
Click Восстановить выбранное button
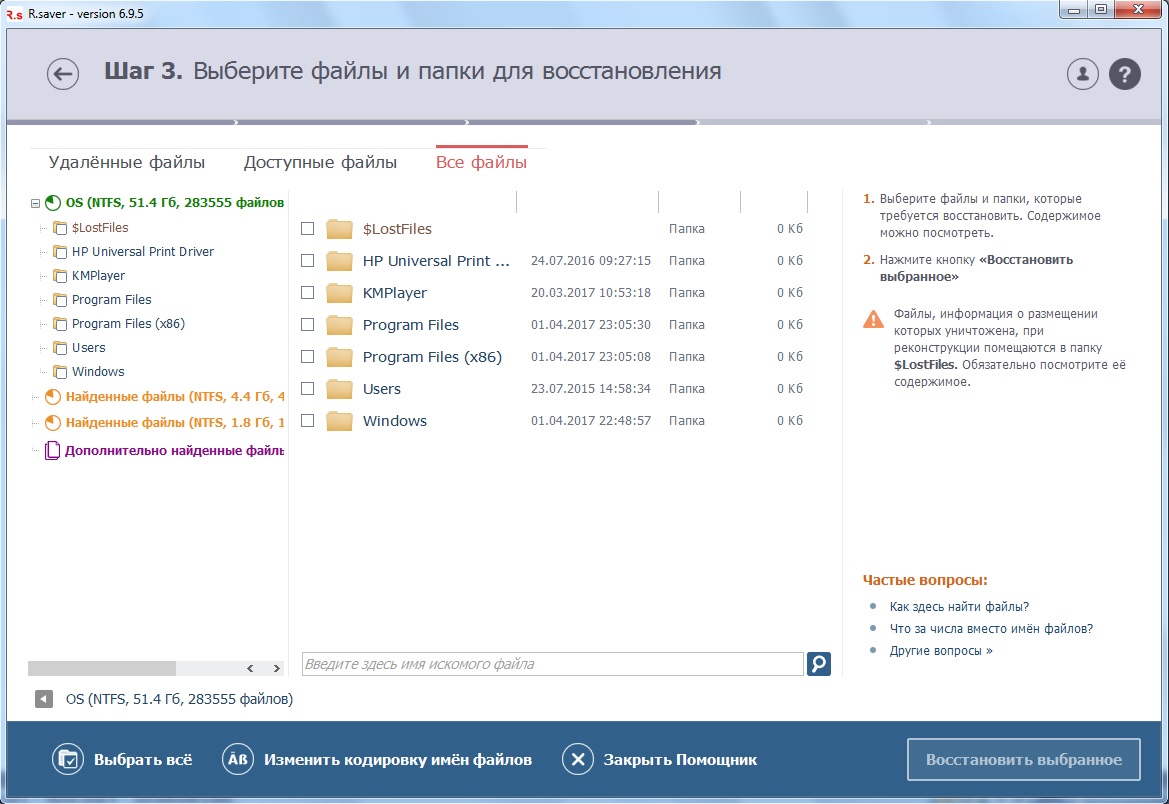click(x=1024, y=759)
